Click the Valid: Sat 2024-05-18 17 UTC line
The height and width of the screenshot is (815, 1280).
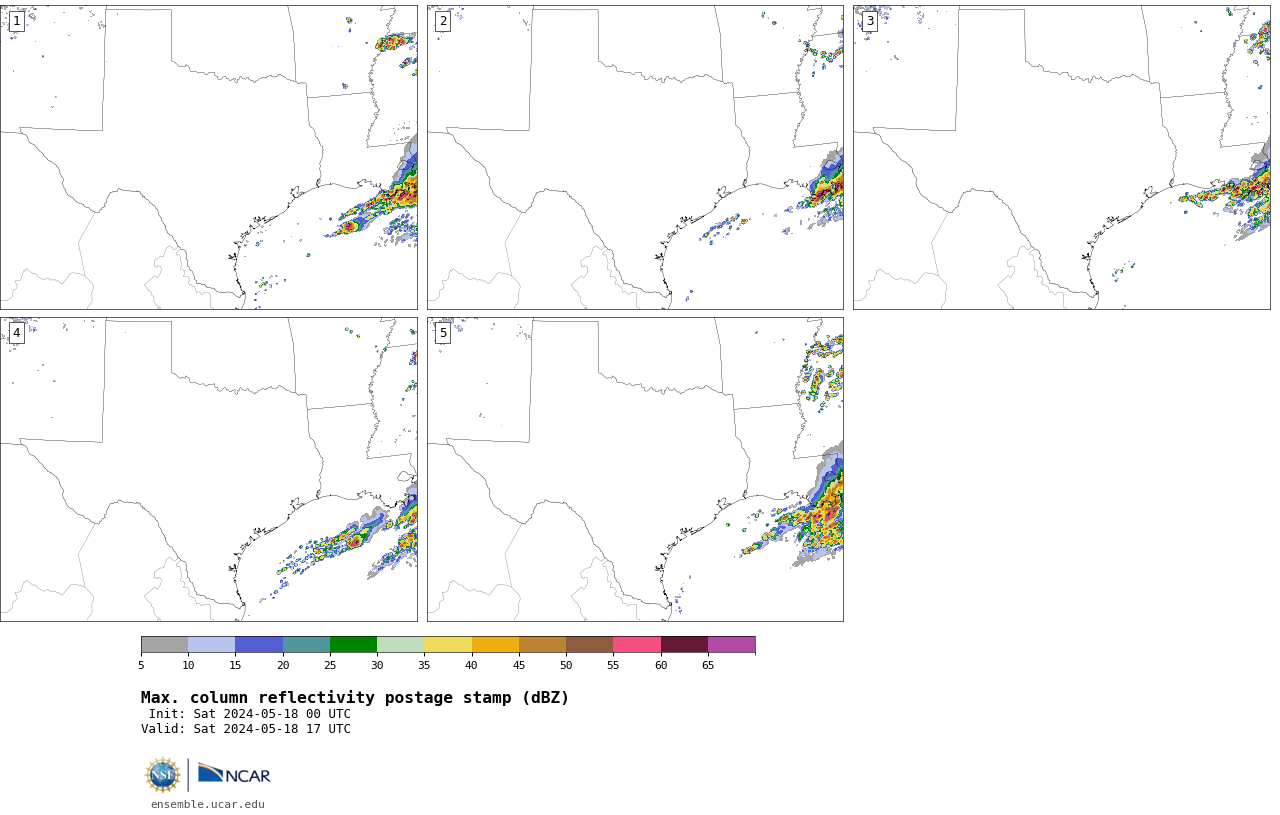point(246,729)
